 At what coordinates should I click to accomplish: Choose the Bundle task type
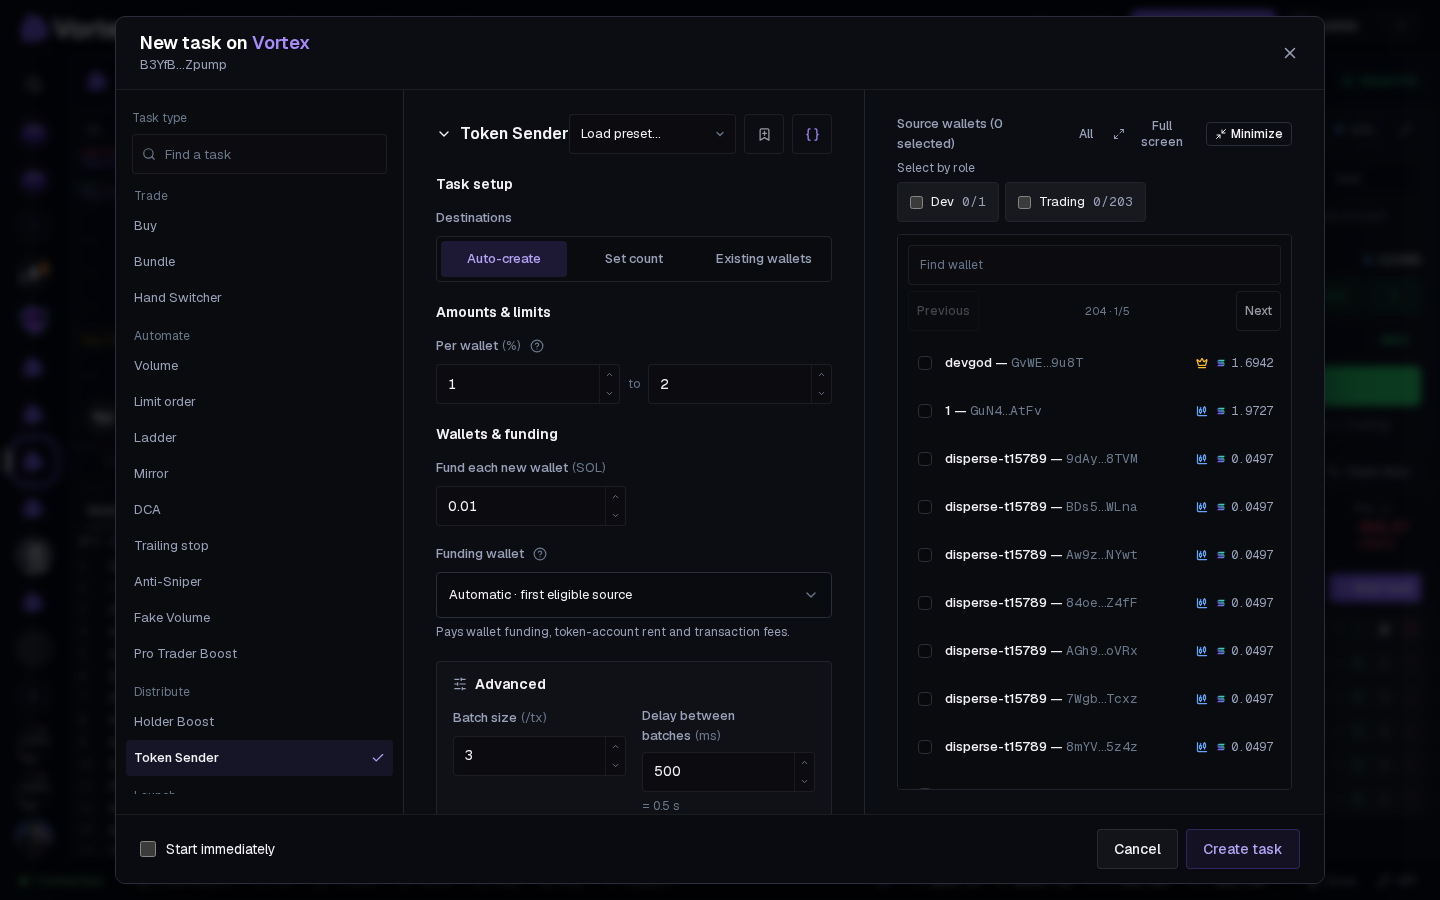[x=259, y=262]
